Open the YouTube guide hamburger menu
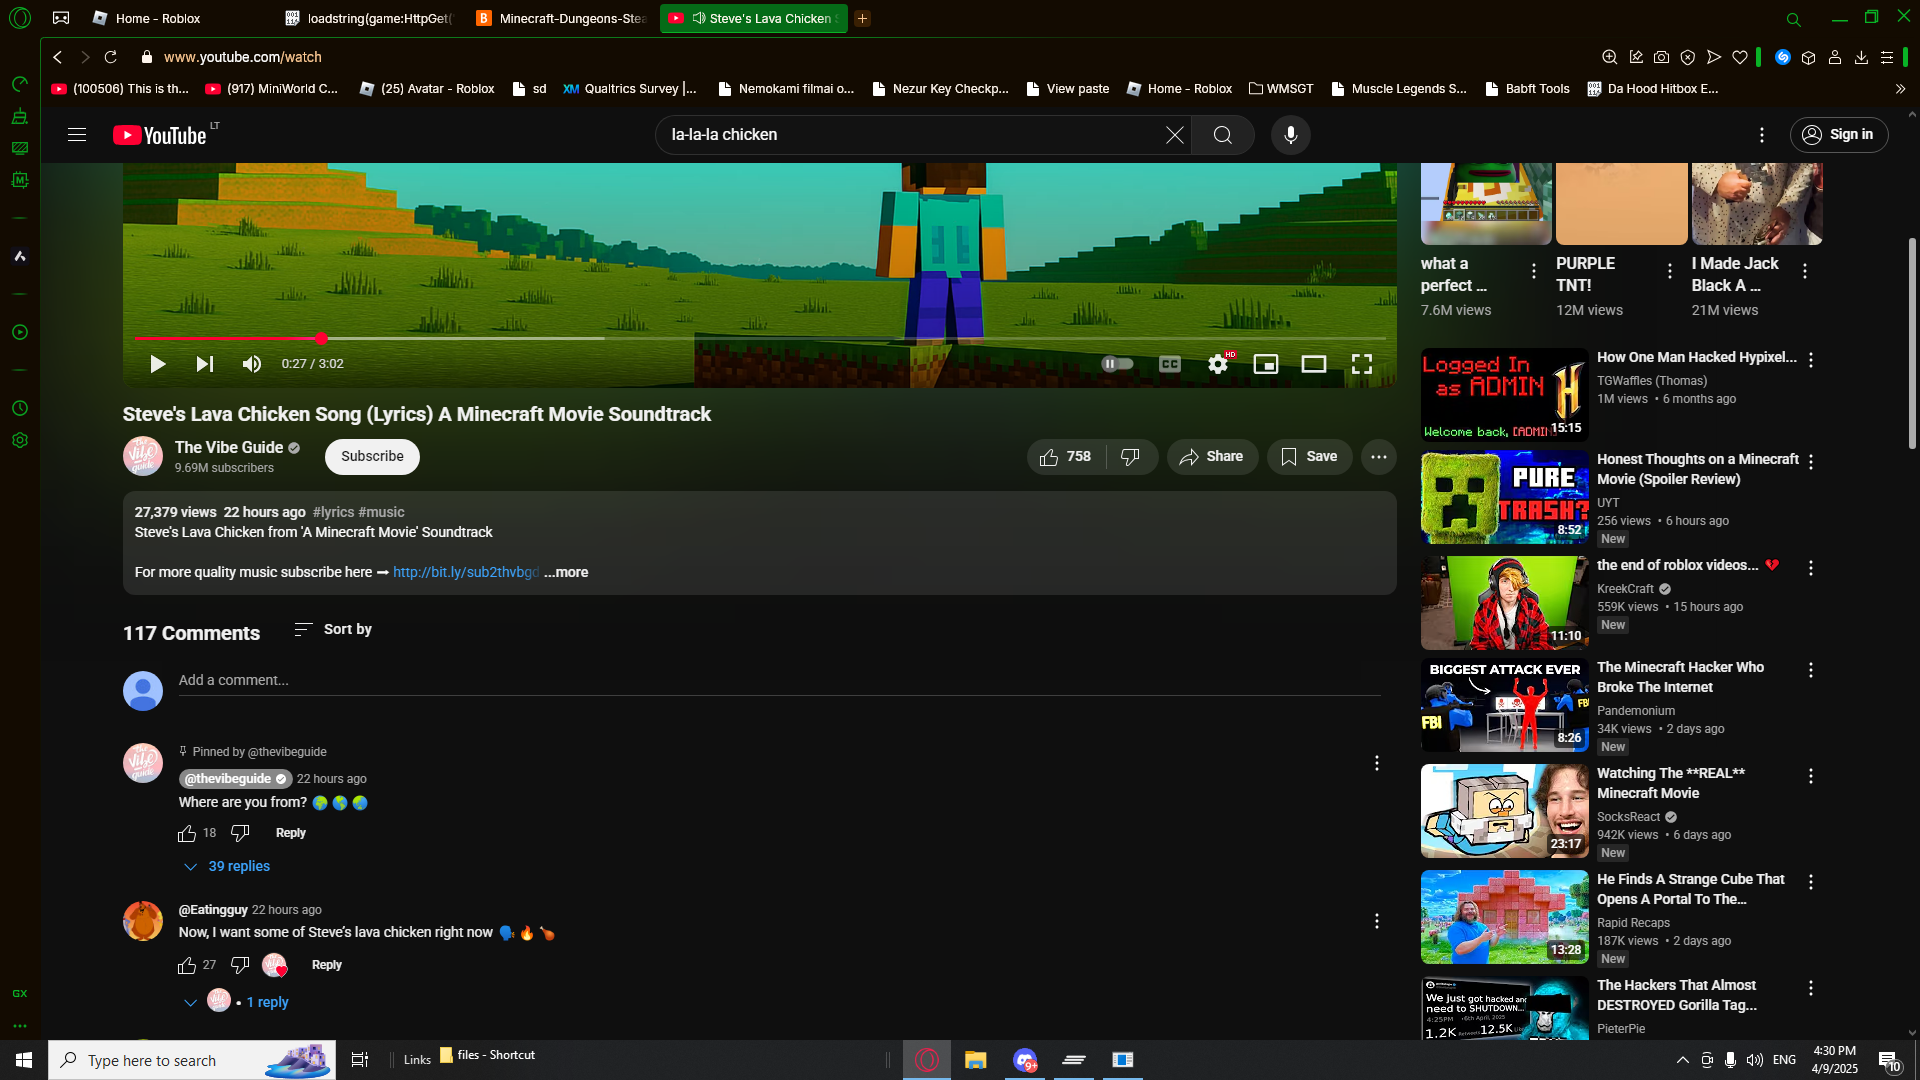The image size is (1920, 1080). (x=77, y=135)
